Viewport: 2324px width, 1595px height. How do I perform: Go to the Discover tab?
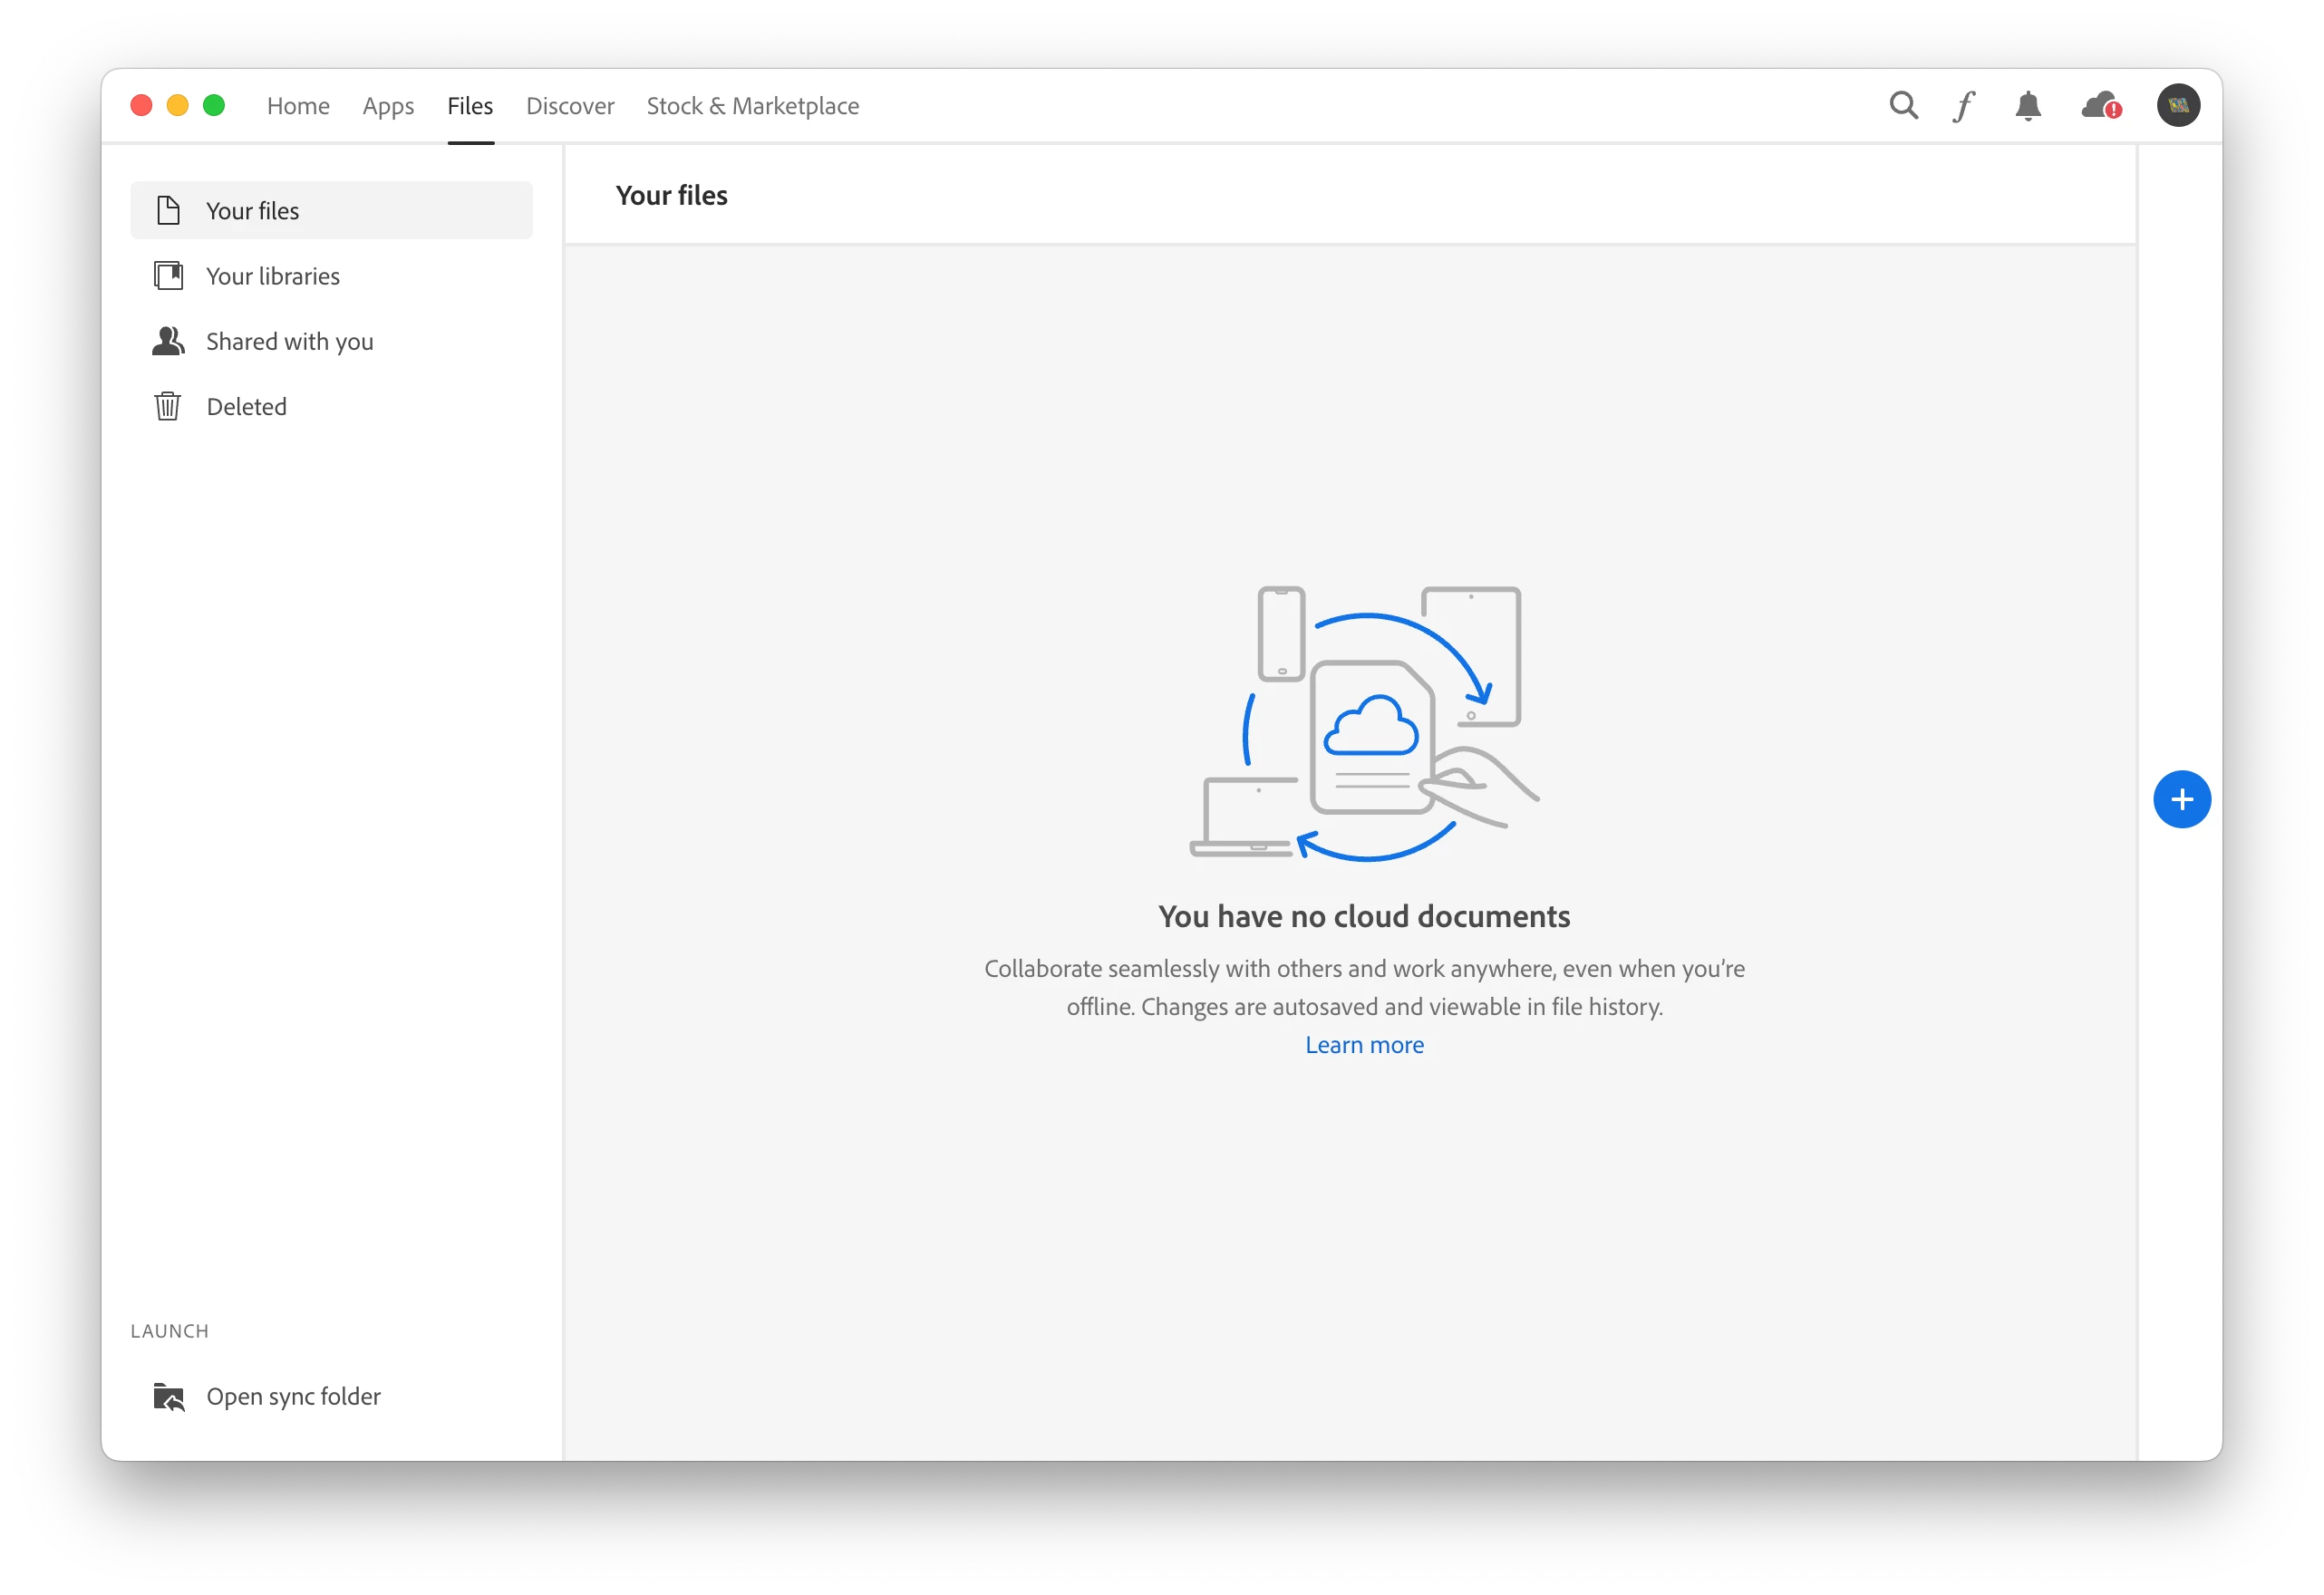pyautogui.click(x=570, y=106)
